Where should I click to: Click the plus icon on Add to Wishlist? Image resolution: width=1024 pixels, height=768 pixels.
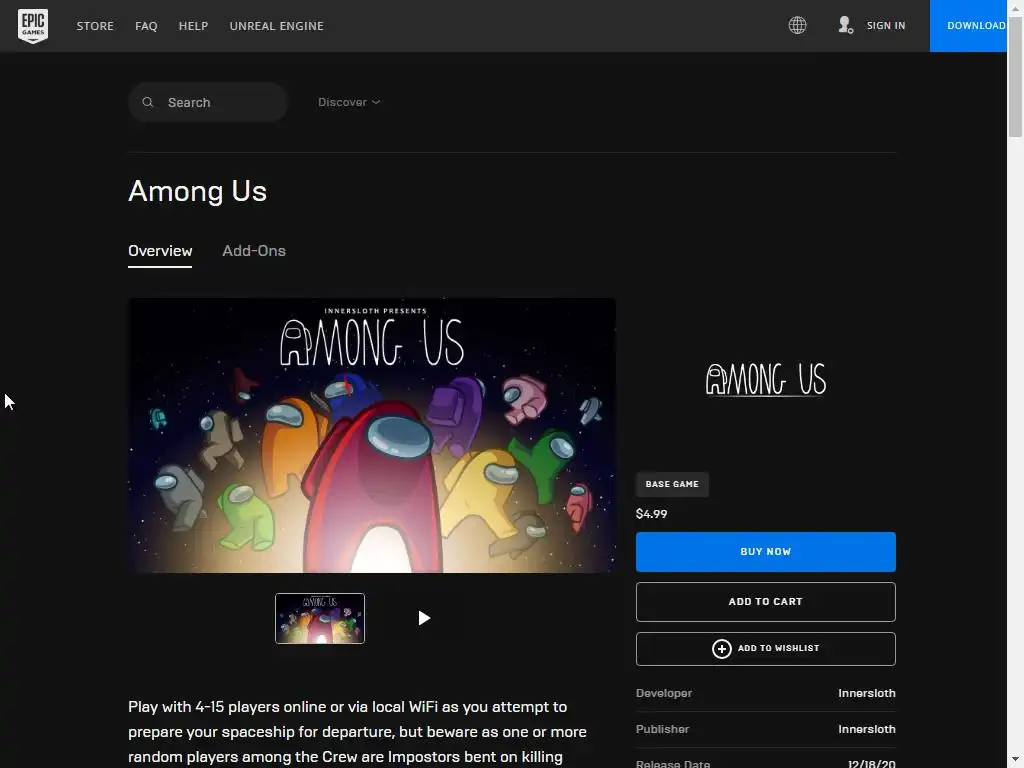(721, 648)
